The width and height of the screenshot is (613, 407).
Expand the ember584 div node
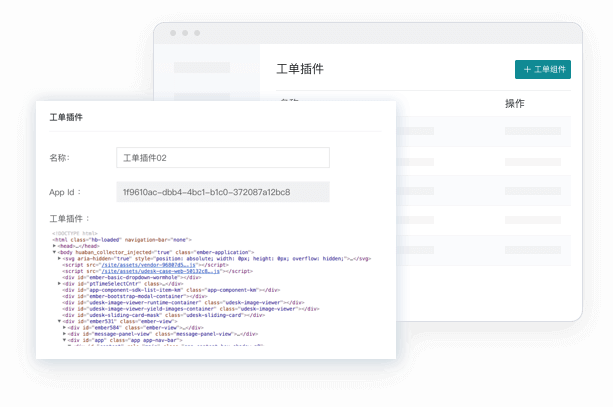click(x=64, y=327)
